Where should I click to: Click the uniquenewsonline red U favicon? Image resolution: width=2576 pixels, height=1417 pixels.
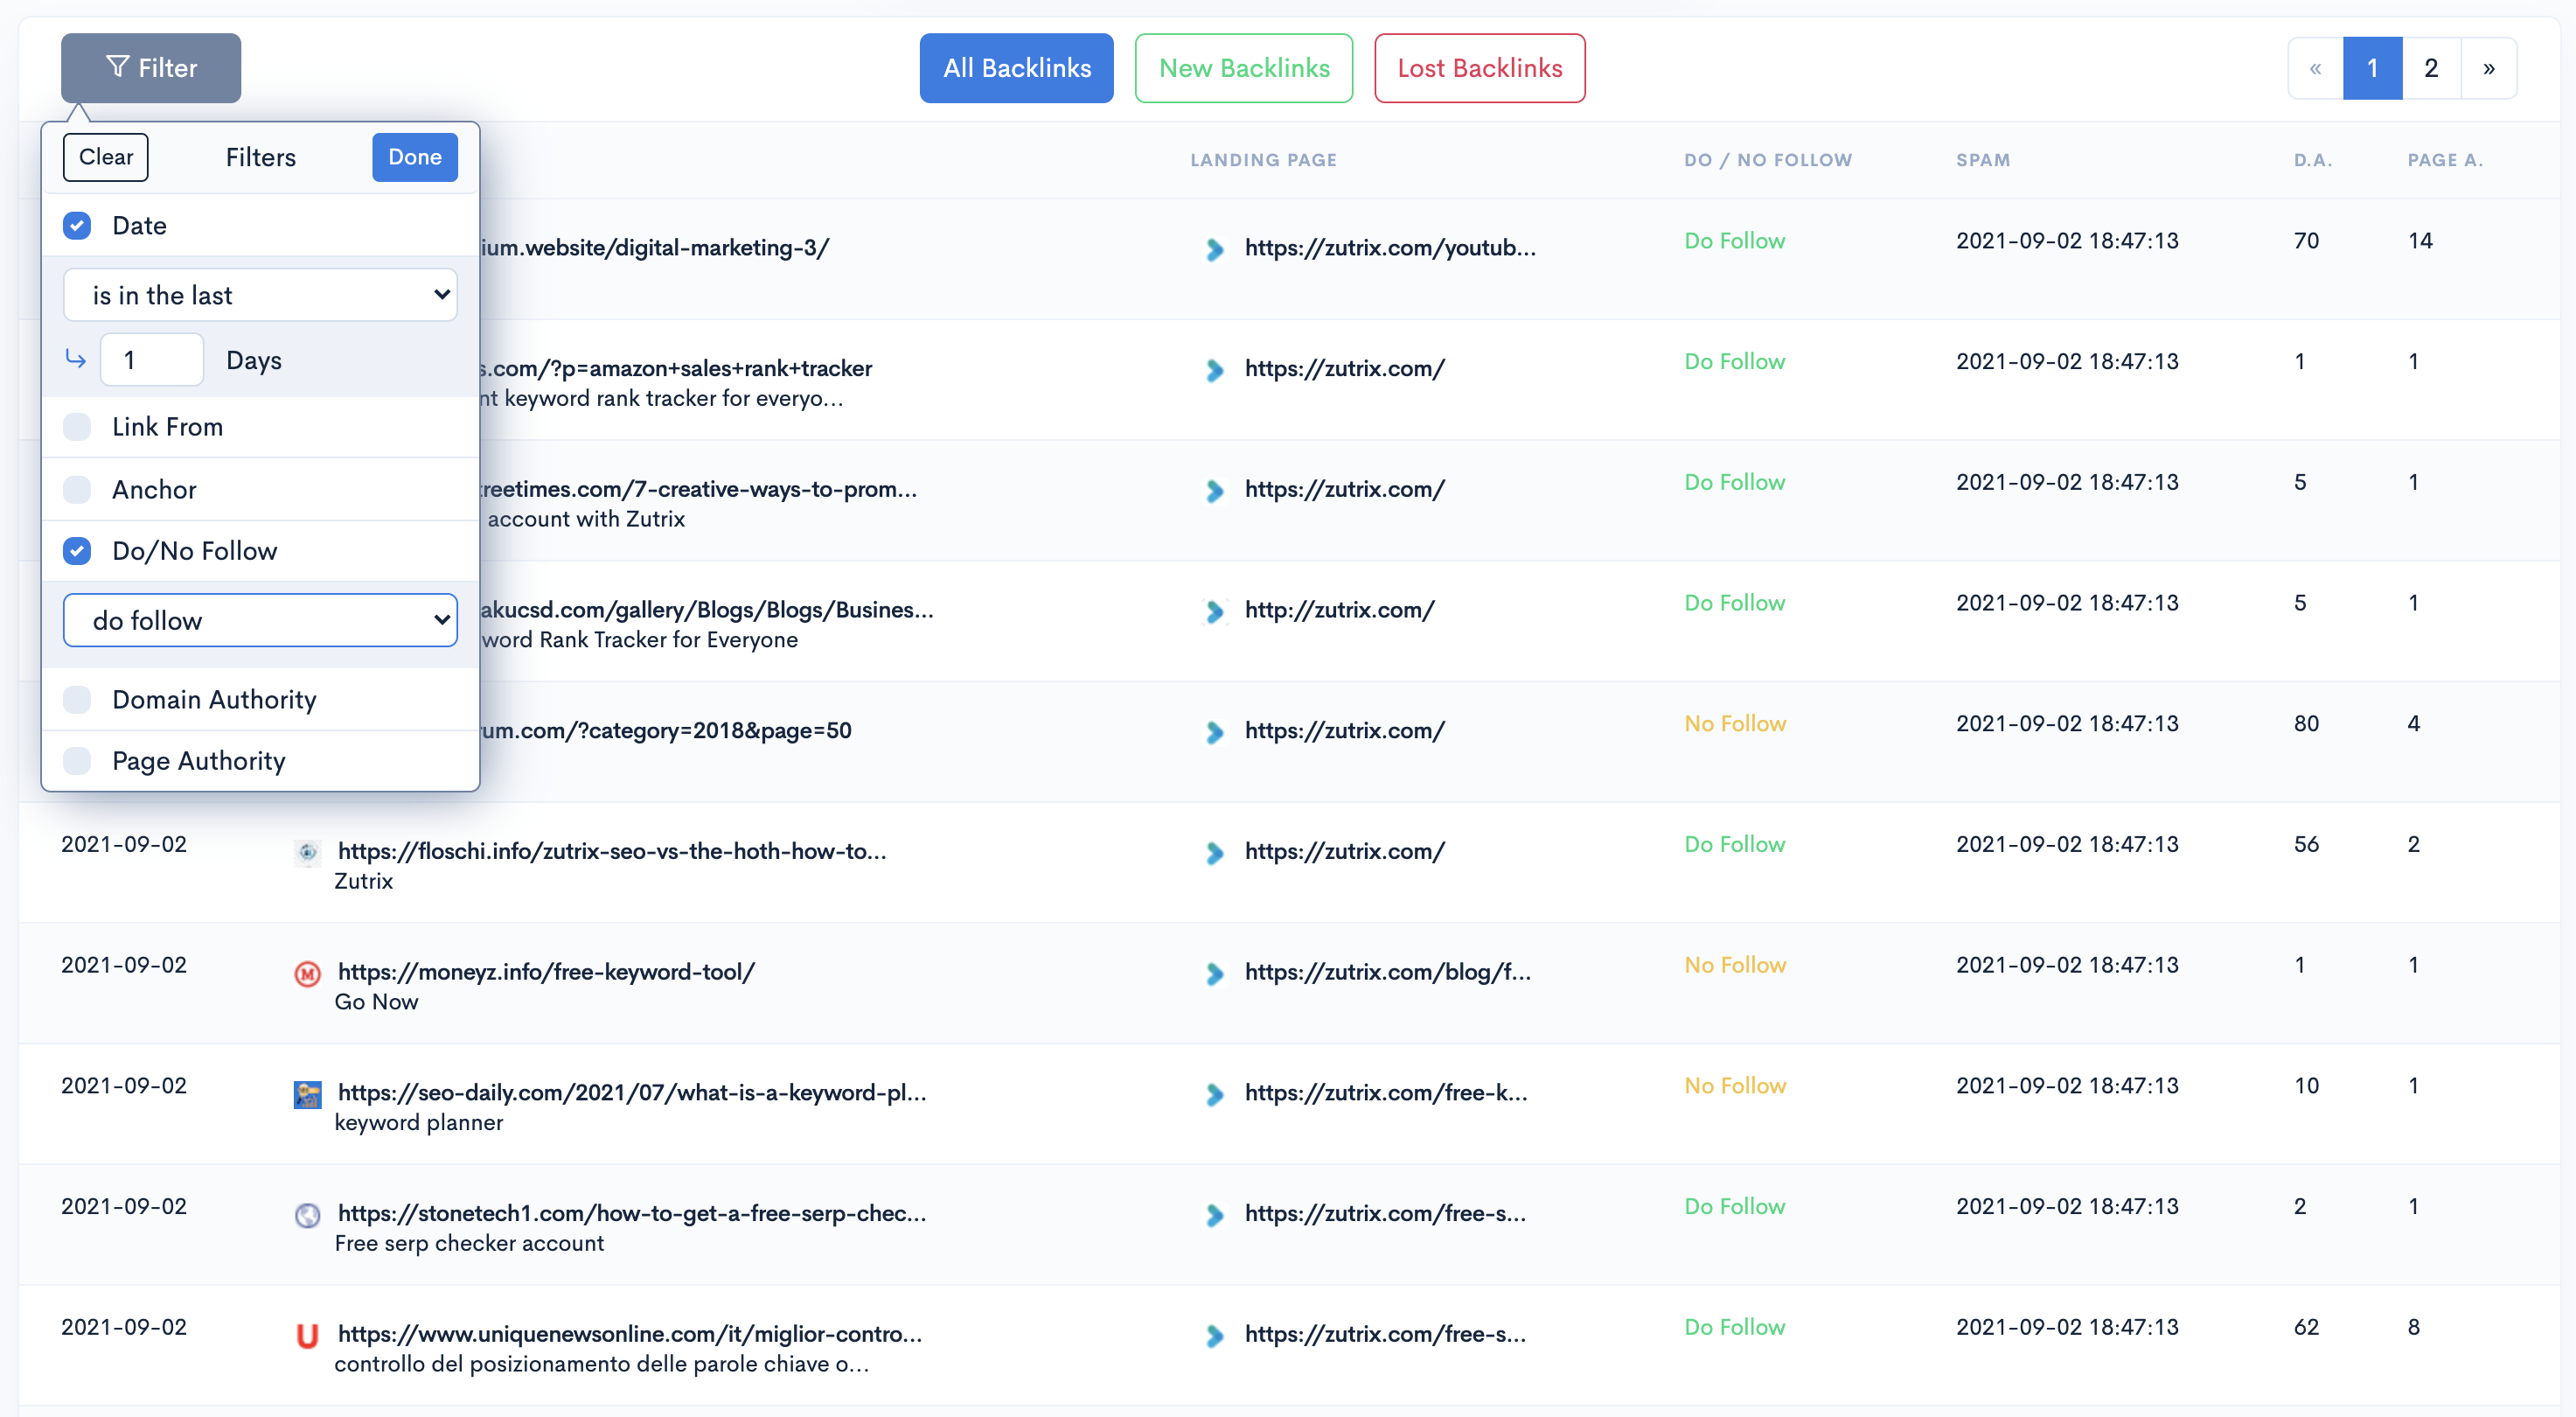coord(307,1335)
